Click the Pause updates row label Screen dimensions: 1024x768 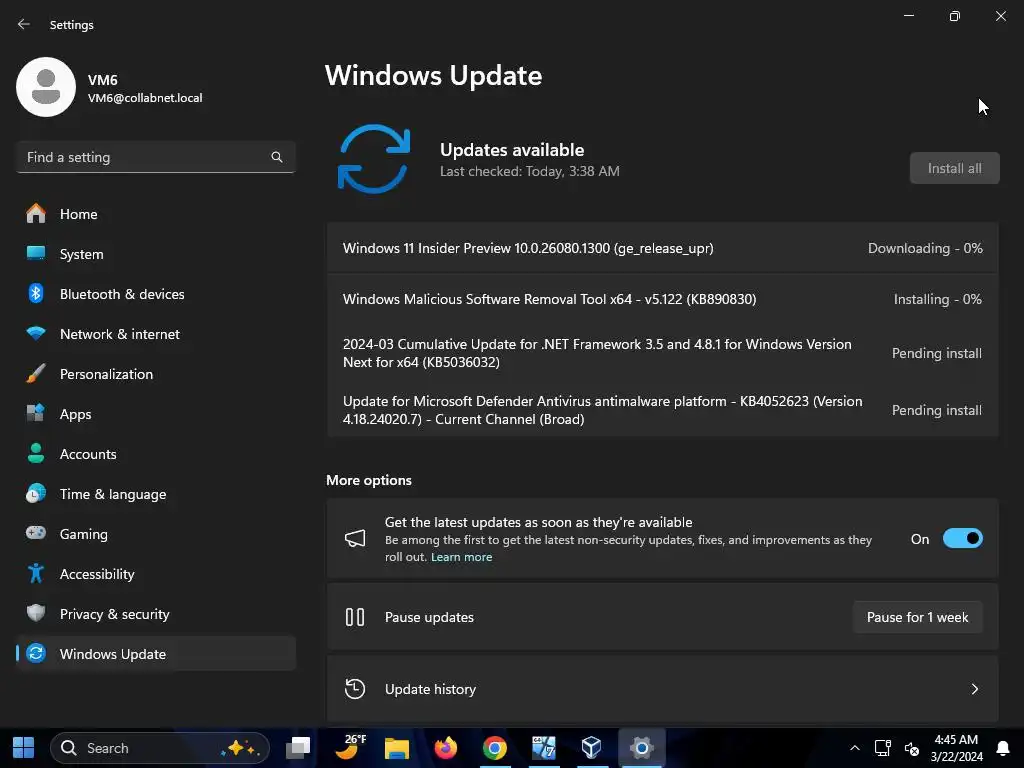(429, 617)
